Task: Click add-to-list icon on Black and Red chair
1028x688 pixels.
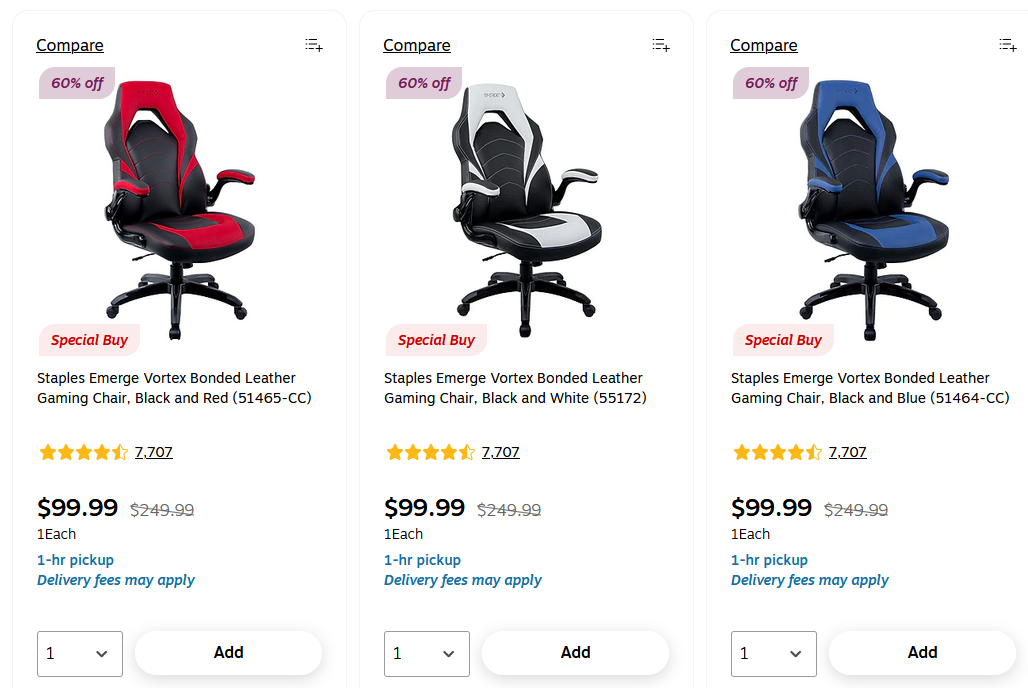Action: [x=314, y=45]
